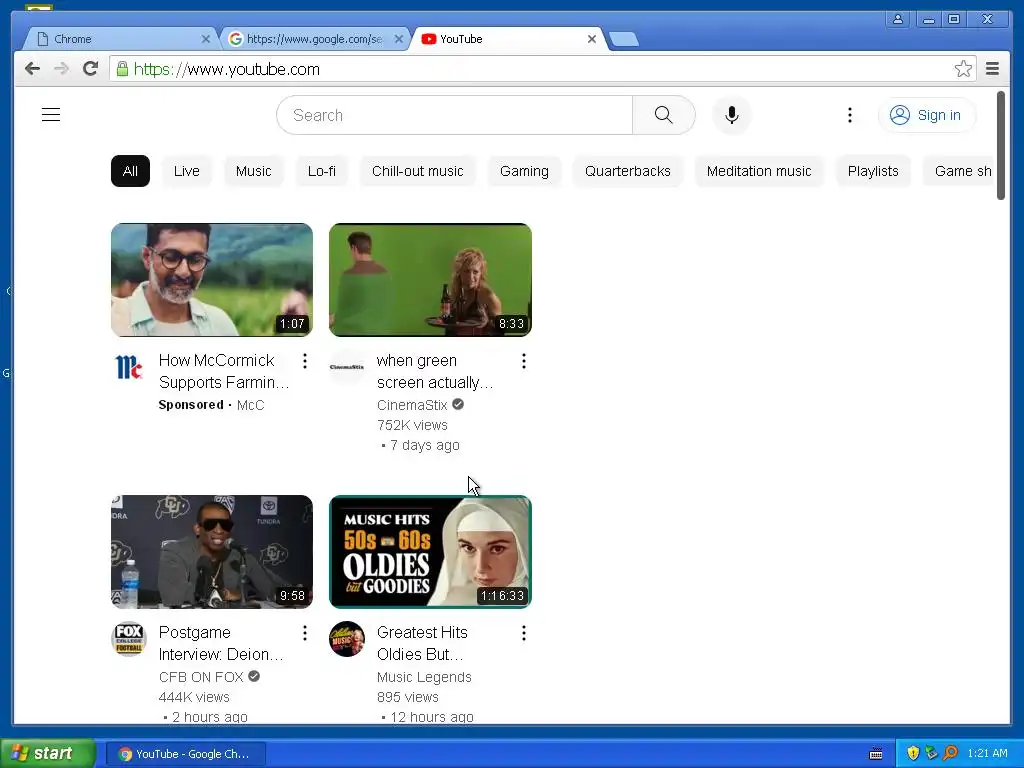1024x768 pixels.
Task: Open a new tab button
Action: pyautogui.click(x=624, y=40)
